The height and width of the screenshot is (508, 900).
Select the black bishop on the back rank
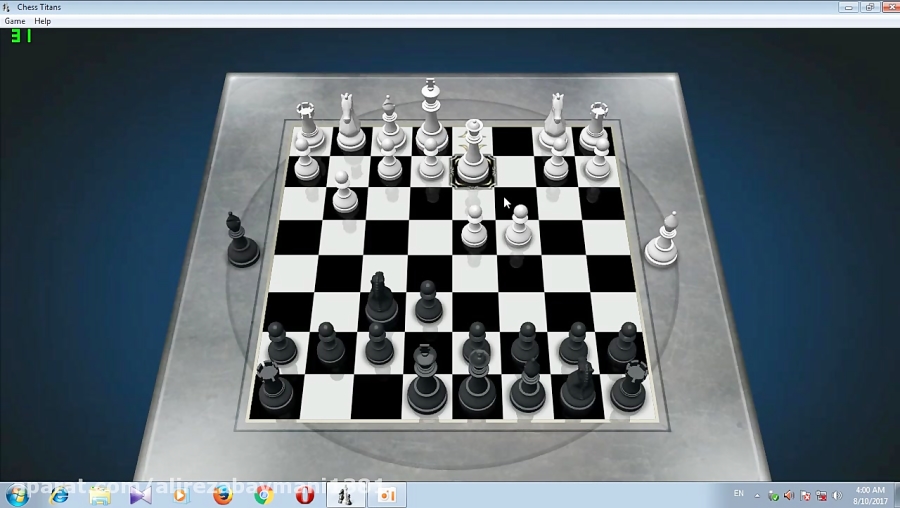coord(528,386)
